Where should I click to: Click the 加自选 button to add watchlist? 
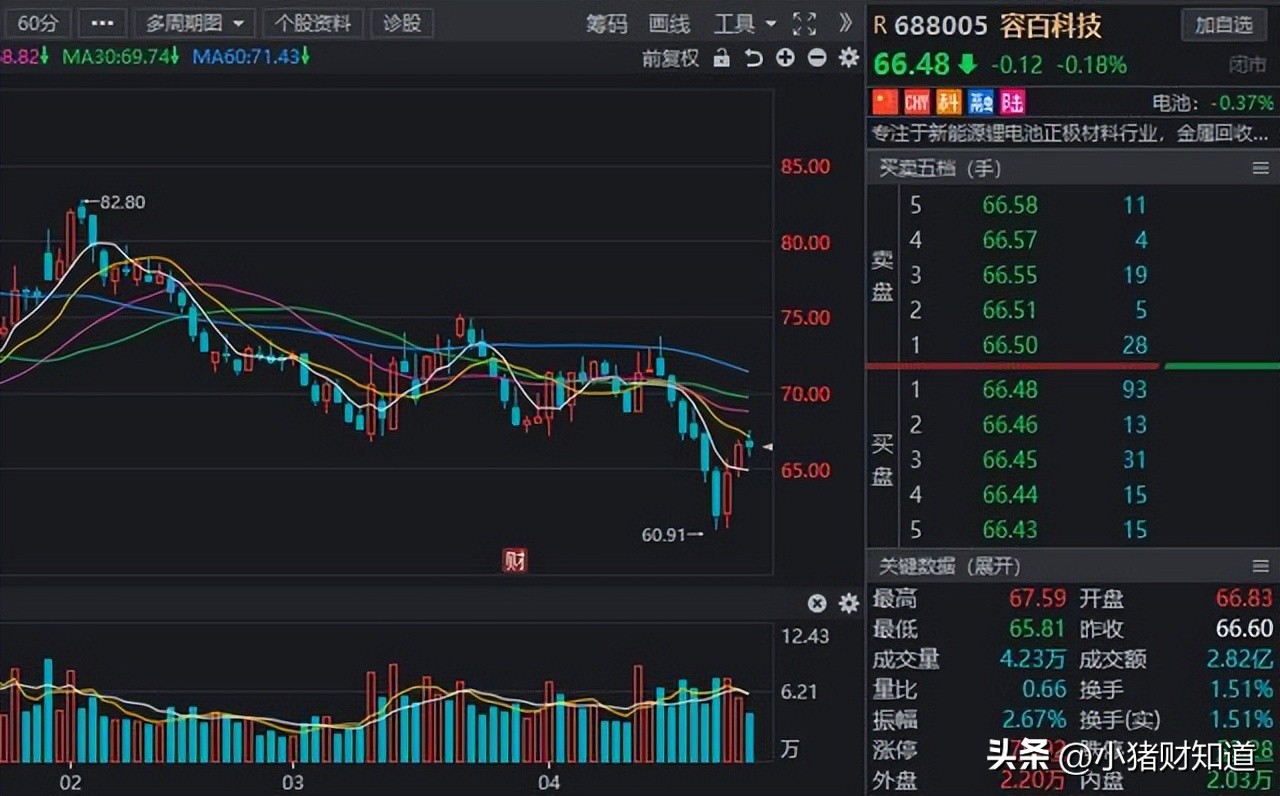click(1222, 25)
